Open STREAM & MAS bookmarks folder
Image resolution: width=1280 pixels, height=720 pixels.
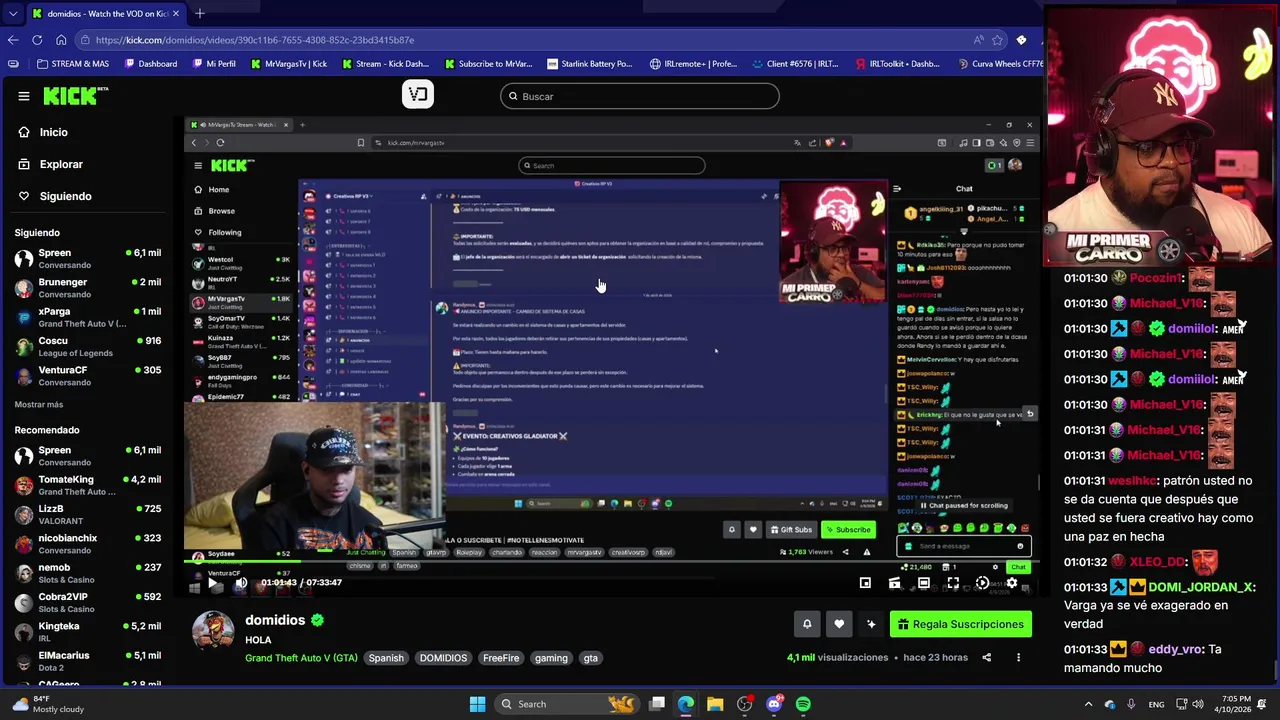click(72, 64)
